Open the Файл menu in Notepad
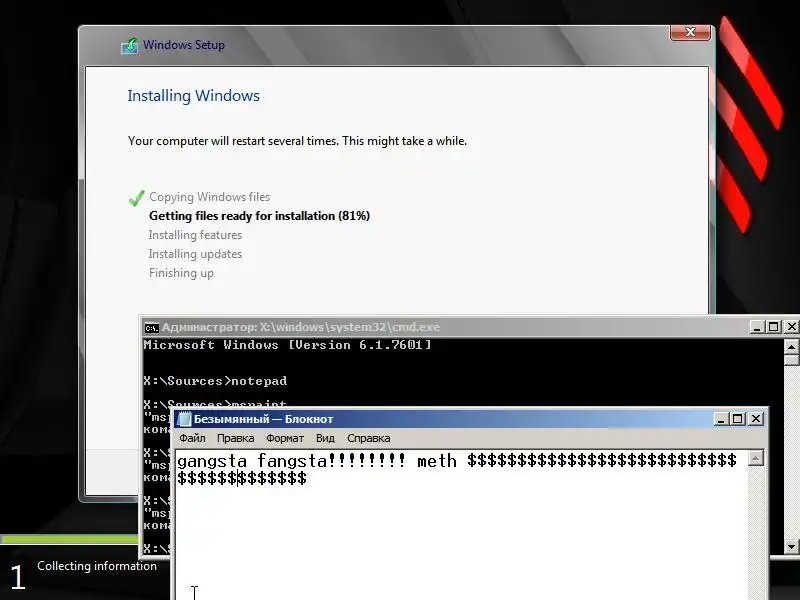The width and height of the screenshot is (800, 600). 192,438
